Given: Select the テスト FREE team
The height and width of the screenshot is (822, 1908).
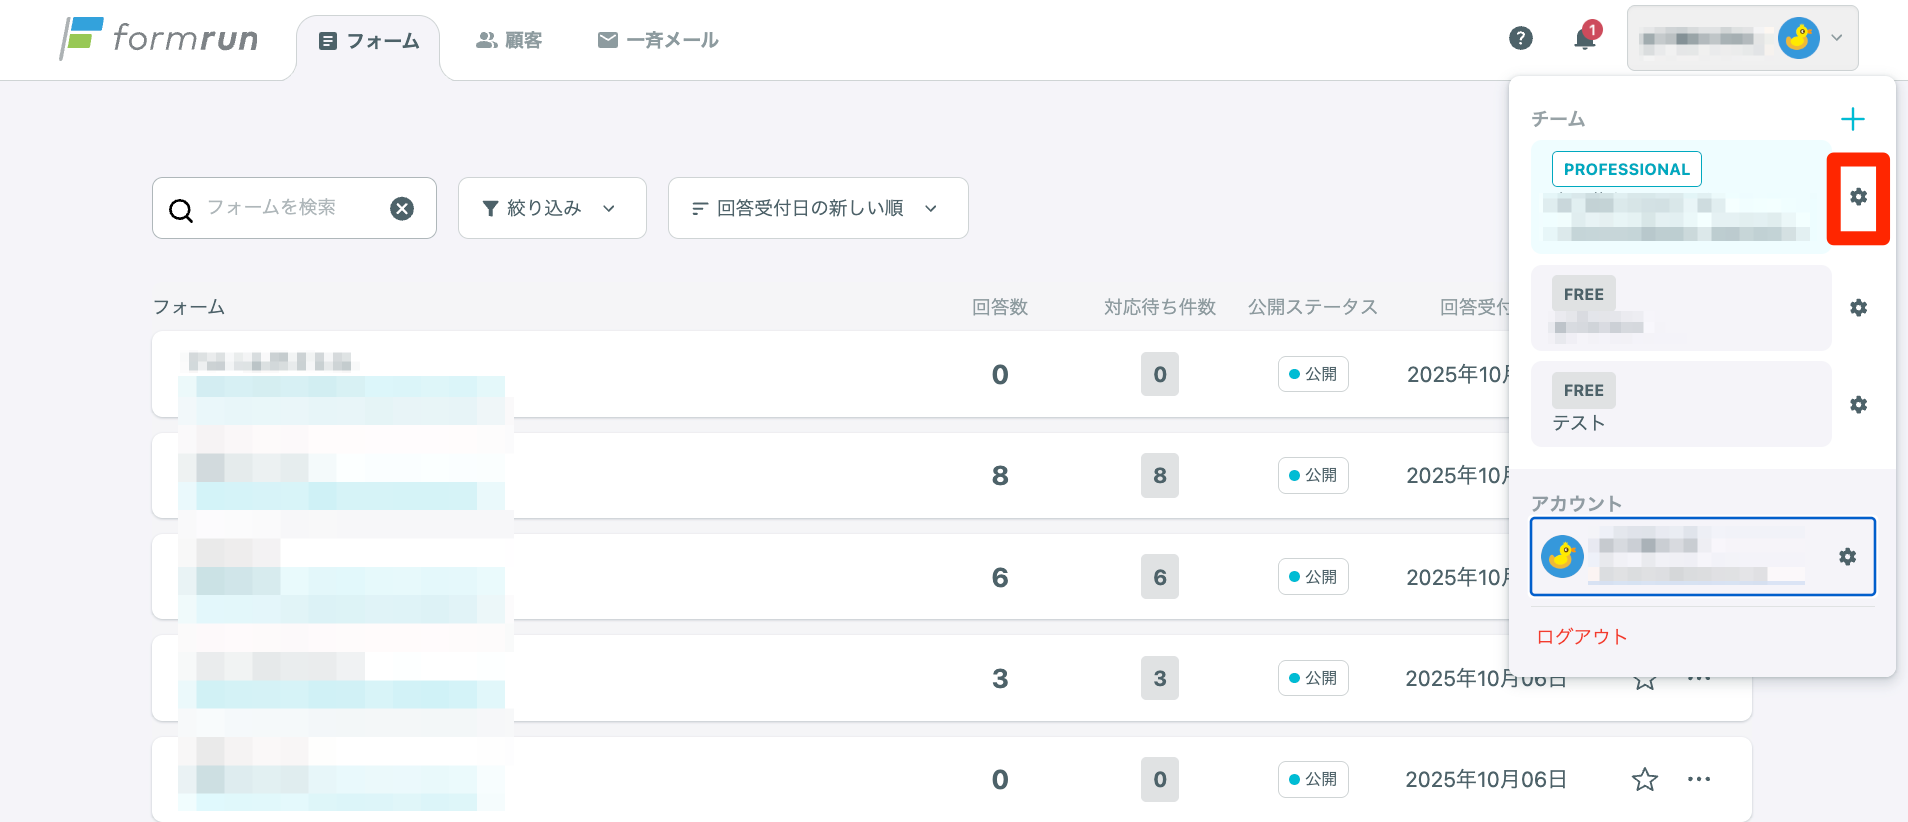Looking at the screenshot, I should coord(1680,405).
